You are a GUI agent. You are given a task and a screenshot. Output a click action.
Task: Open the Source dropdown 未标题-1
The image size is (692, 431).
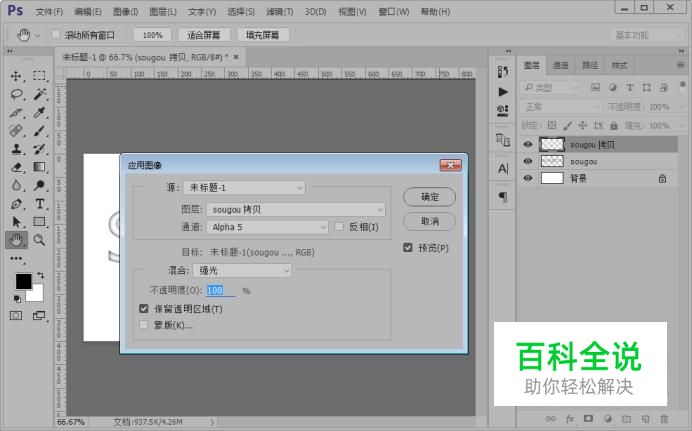[x=244, y=188]
